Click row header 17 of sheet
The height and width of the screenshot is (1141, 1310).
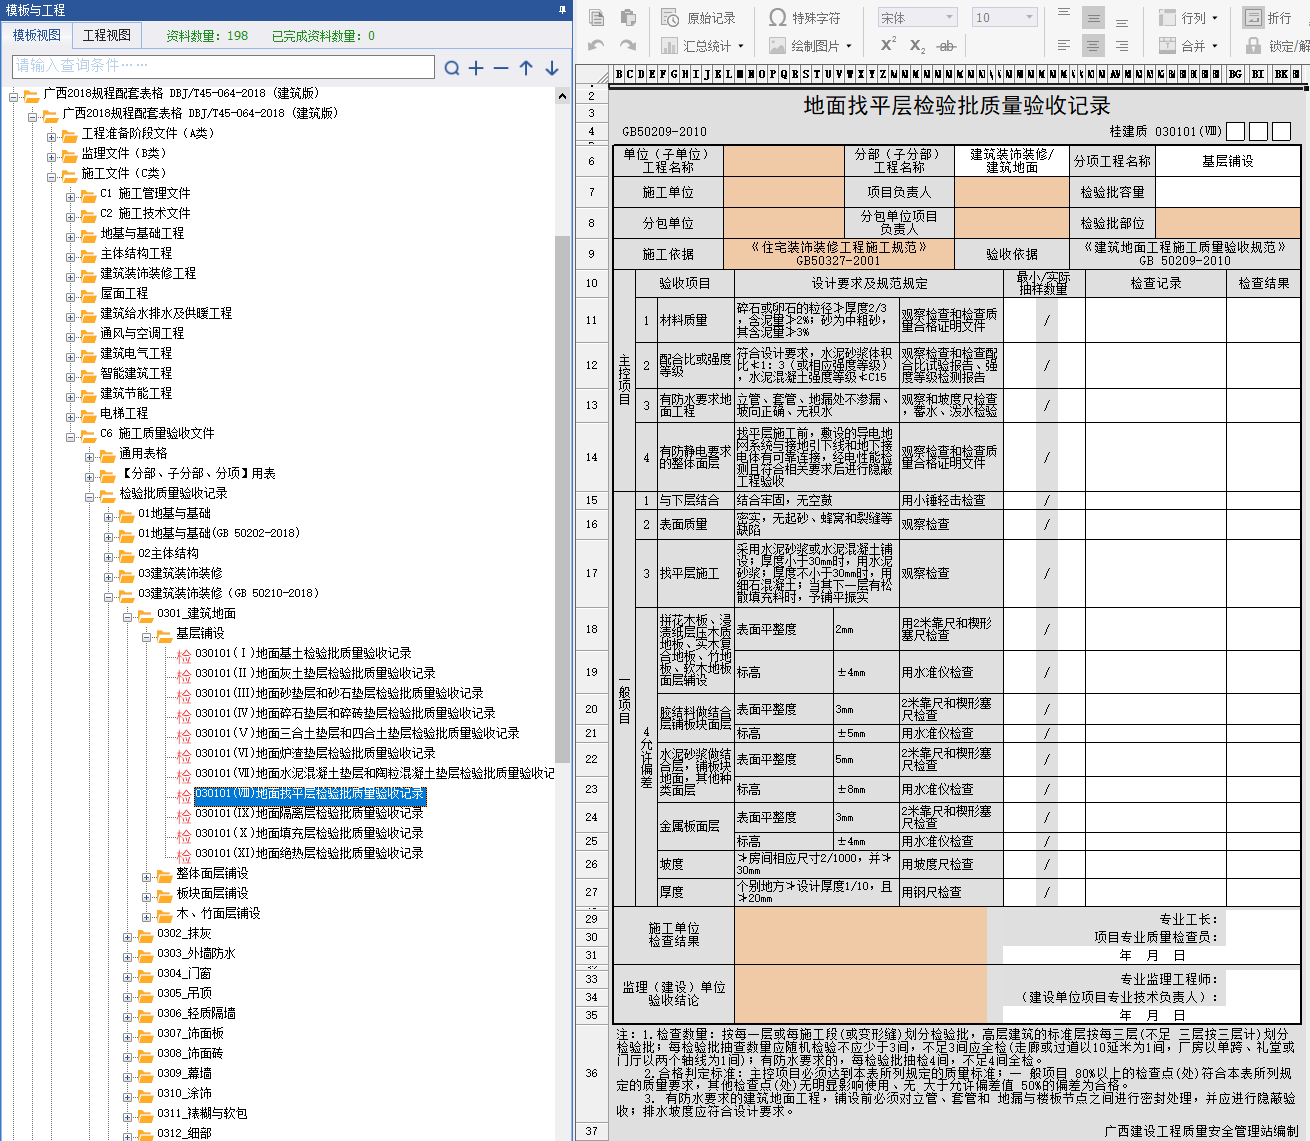(x=592, y=573)
